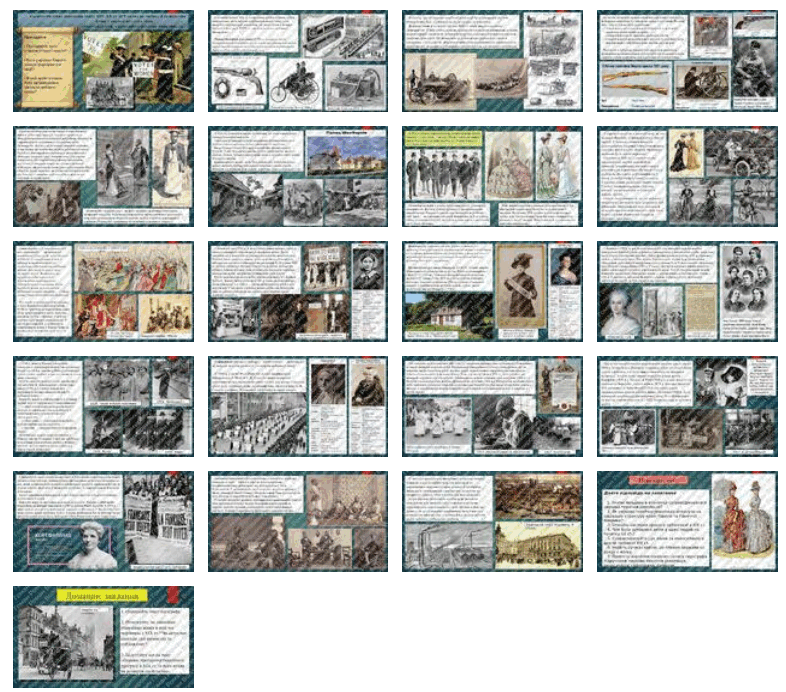
Task: Select the slide with French protest placards
Action: (x=103, y=521)
